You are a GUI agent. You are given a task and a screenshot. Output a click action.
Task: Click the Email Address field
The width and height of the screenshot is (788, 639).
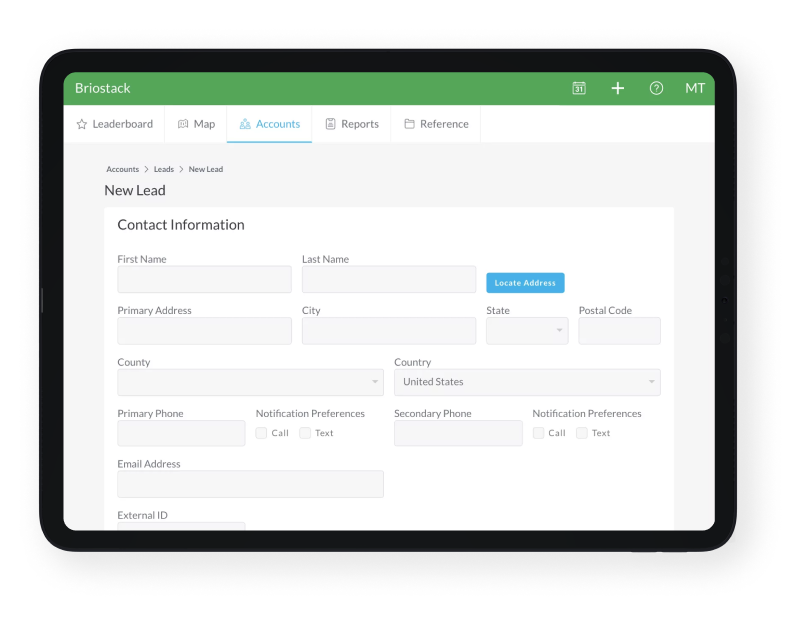pyautogui.click(x=250, y=484)
